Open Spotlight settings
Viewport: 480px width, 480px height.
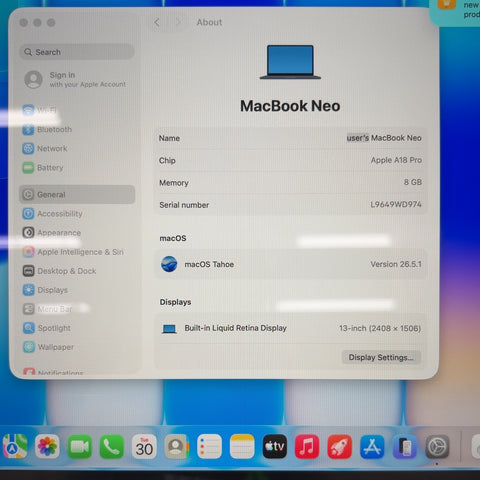point(77,328)
